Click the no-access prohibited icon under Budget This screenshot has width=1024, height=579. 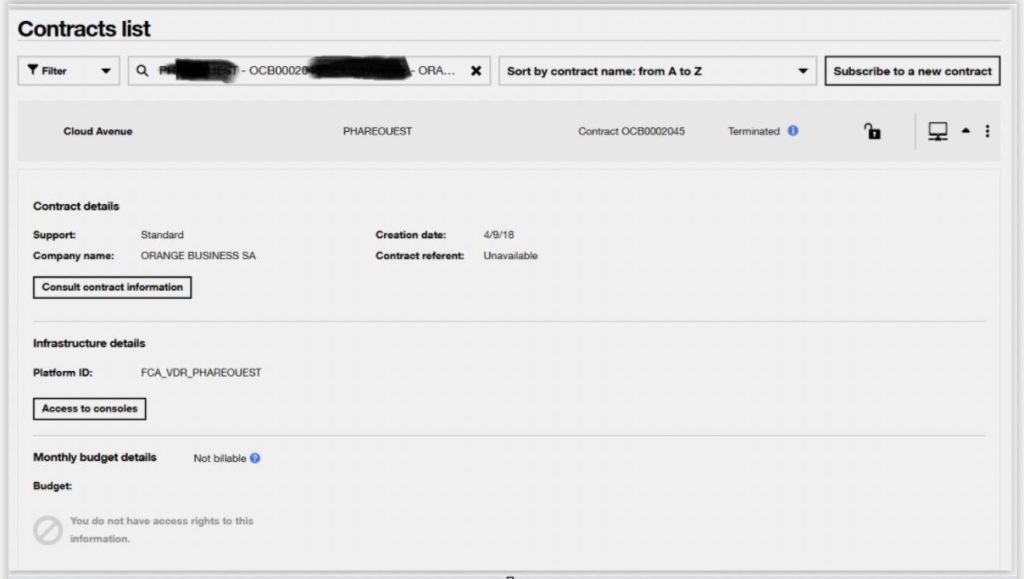[x=48, y=530]
